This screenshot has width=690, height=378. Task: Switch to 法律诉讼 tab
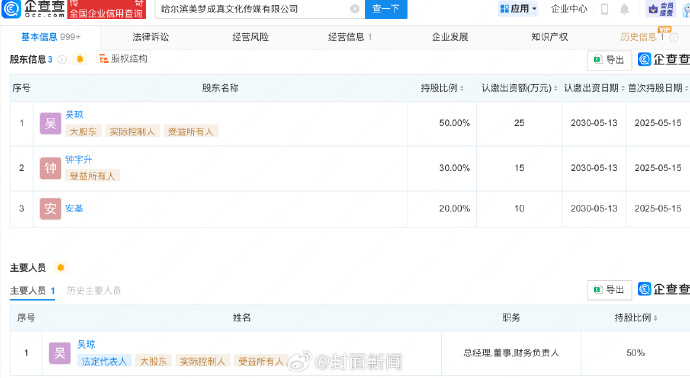pyautogui.click(x=150, y=37)
